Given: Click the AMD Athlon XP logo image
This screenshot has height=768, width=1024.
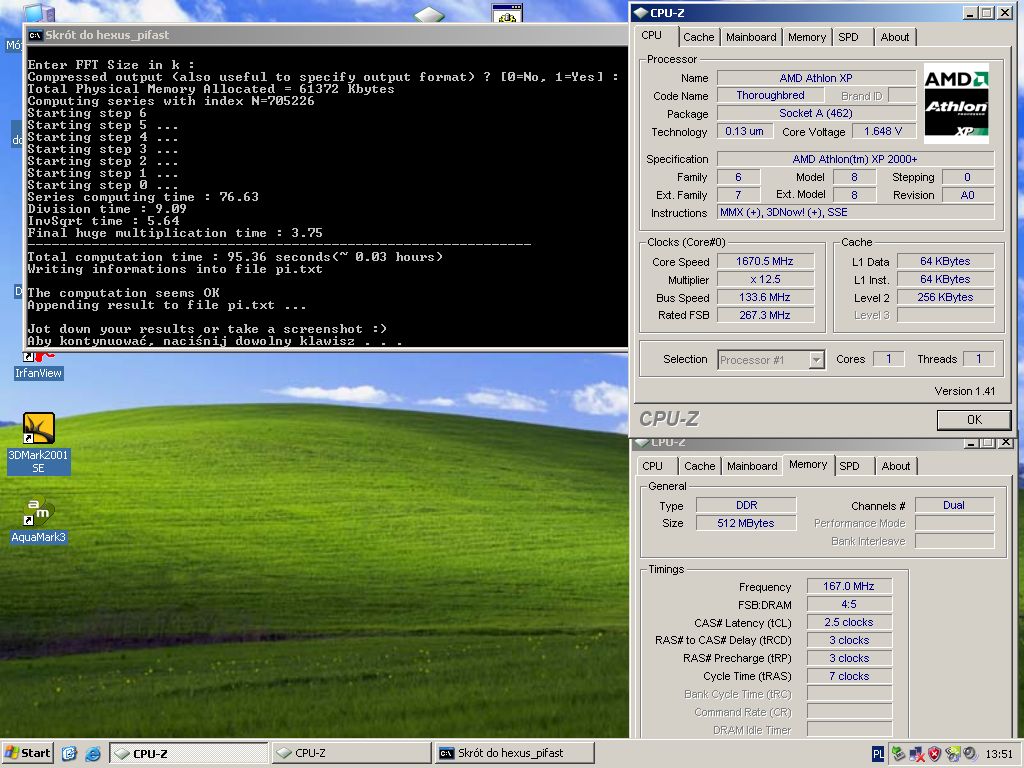Looking at the screenshot, I should (956, 103).
